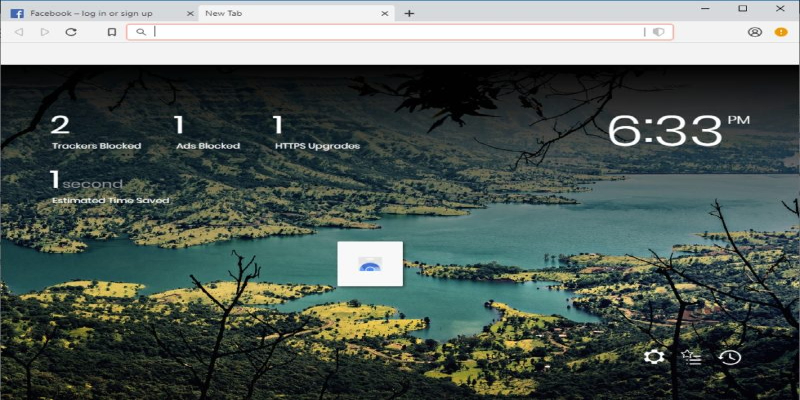
Task: Close the Facebook tab
Action: (x=187, y=13)
